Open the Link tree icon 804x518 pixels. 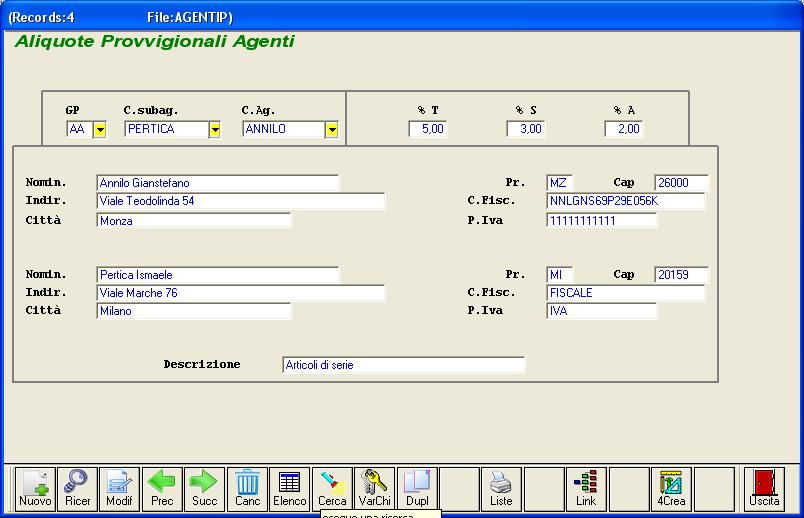[586, 488]
